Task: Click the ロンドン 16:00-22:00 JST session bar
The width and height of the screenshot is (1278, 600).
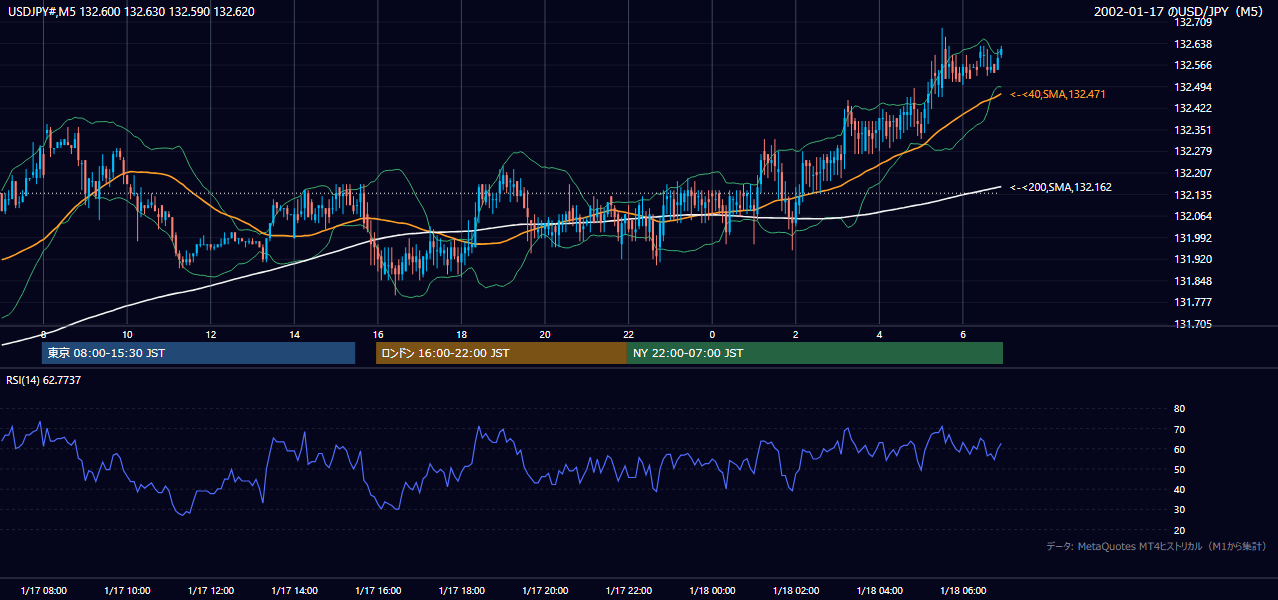Action: click(x=501, y=353)
